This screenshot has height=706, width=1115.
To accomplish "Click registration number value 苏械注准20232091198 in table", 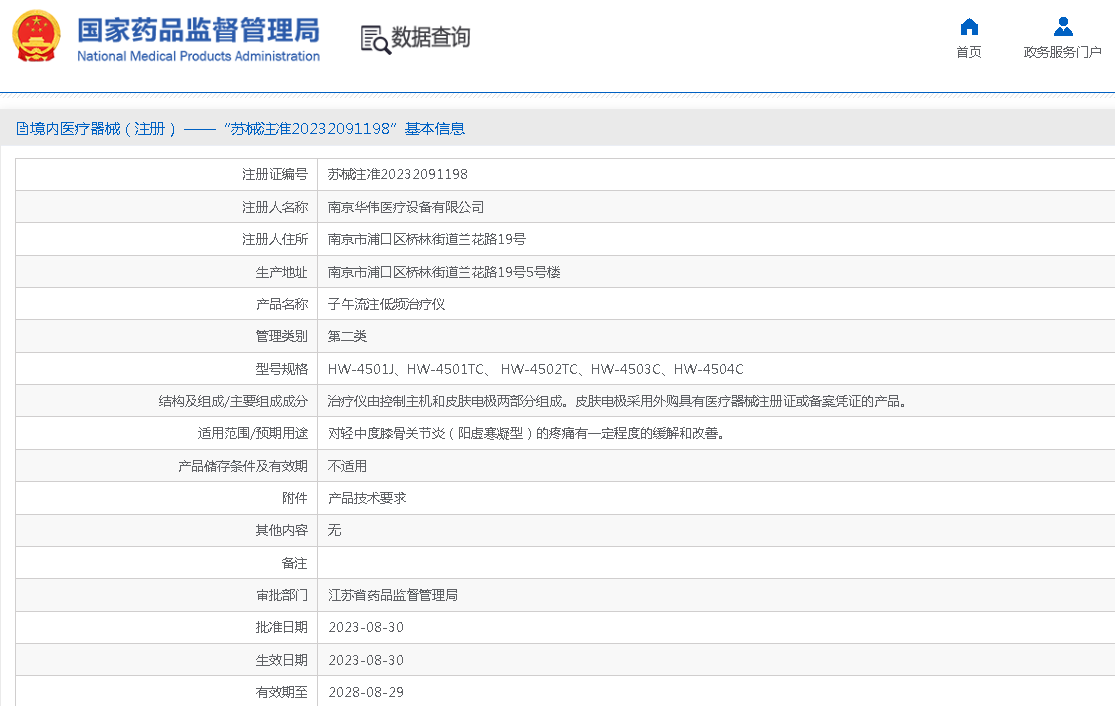I will (x=397, y=175).
